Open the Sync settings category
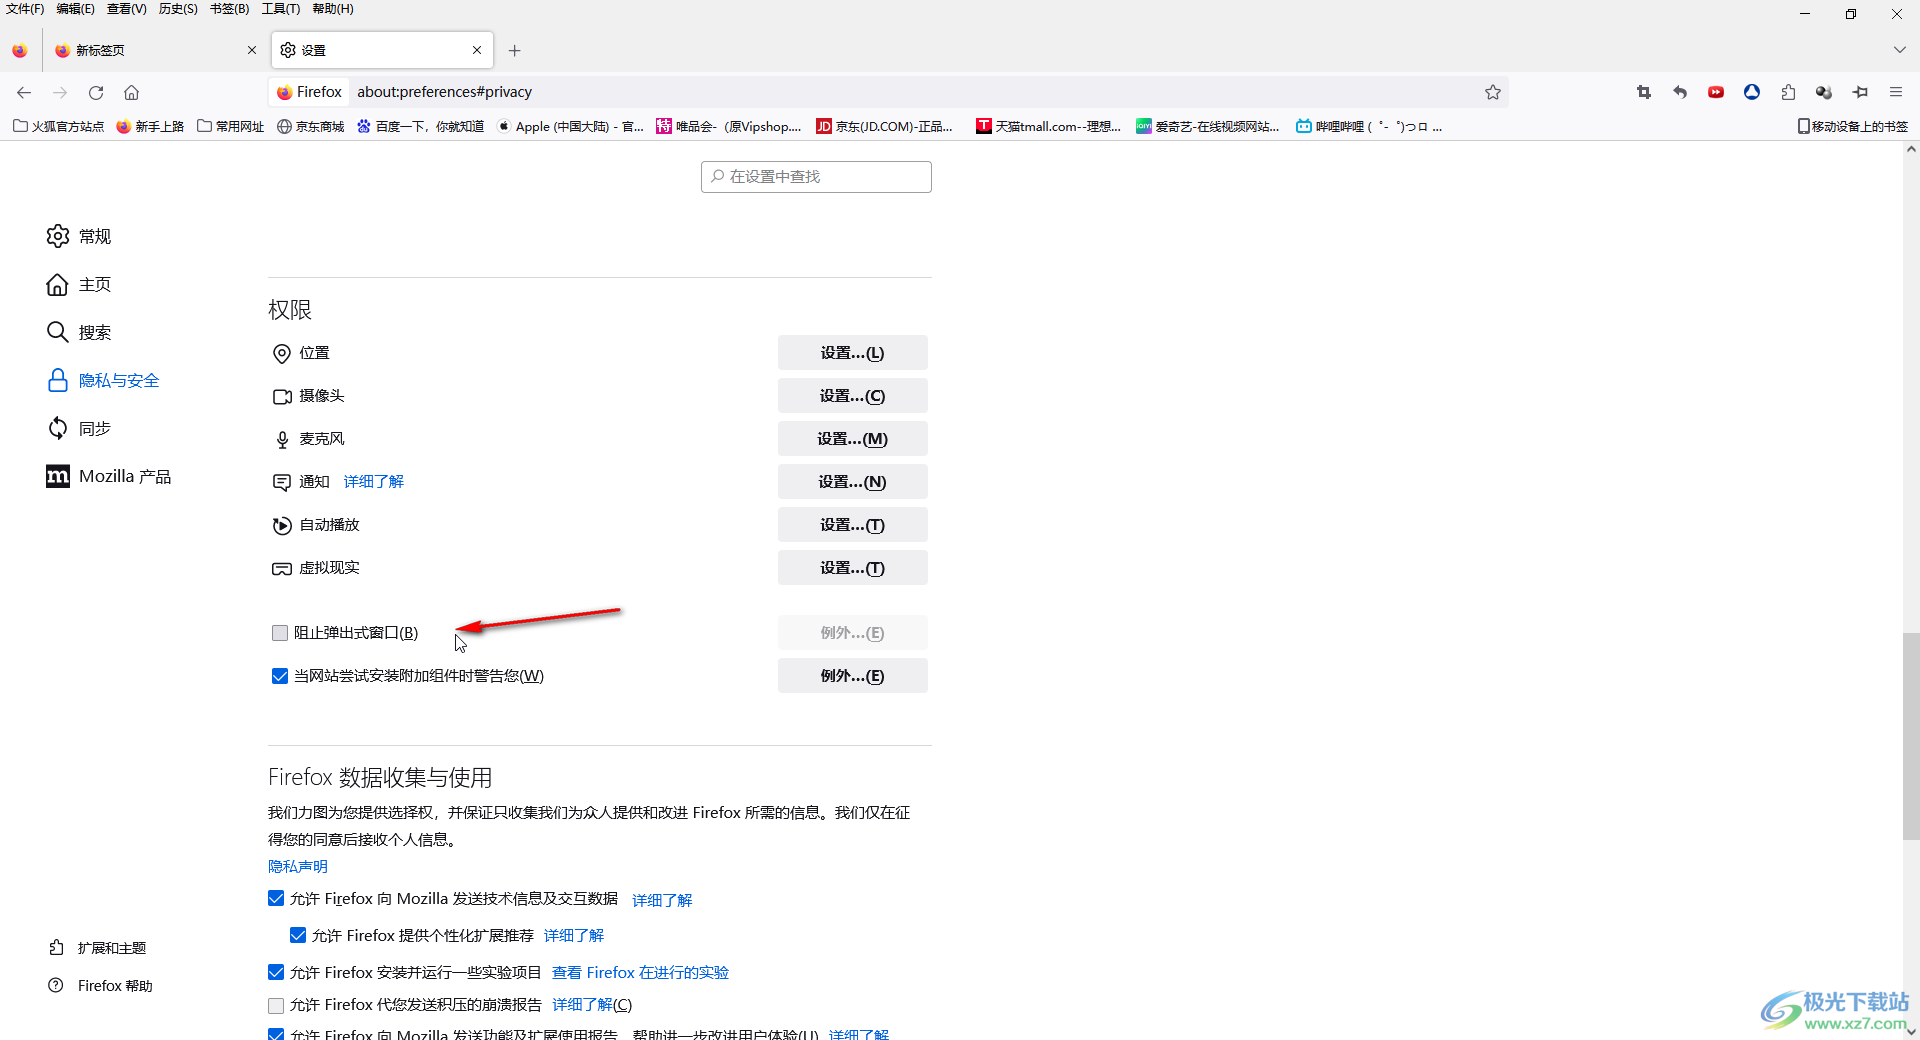The image size is (1920, 1040). (x=79, y=428)
